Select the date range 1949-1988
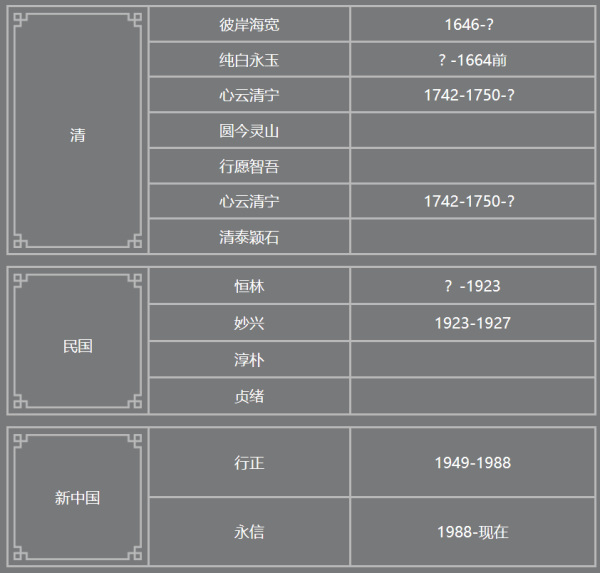The height and width of the screenshot is (573, 600). (472, 463)
